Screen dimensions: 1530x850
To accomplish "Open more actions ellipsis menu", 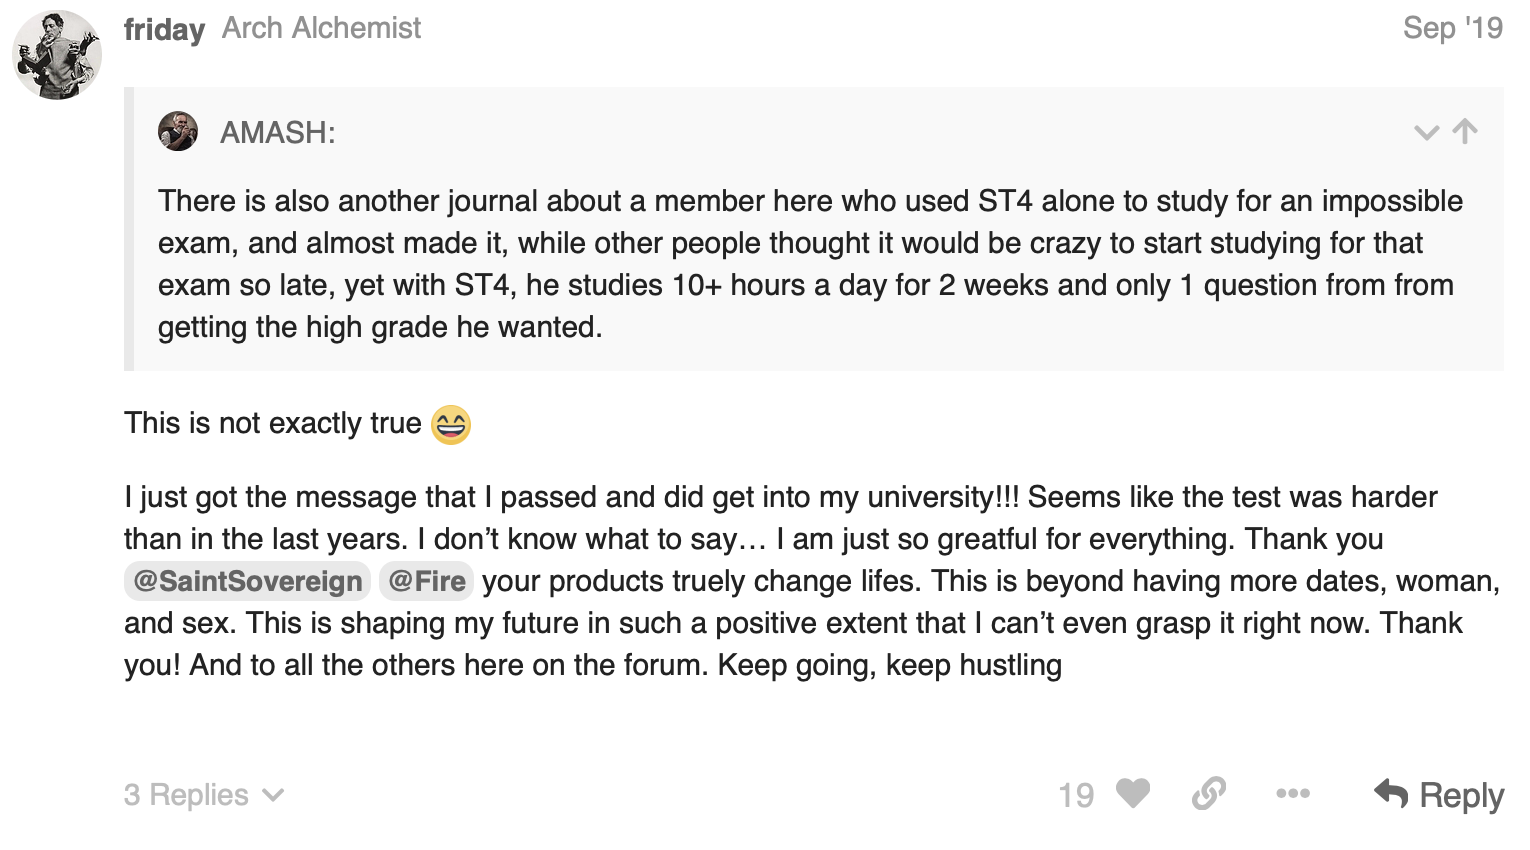I will 1293,794.
